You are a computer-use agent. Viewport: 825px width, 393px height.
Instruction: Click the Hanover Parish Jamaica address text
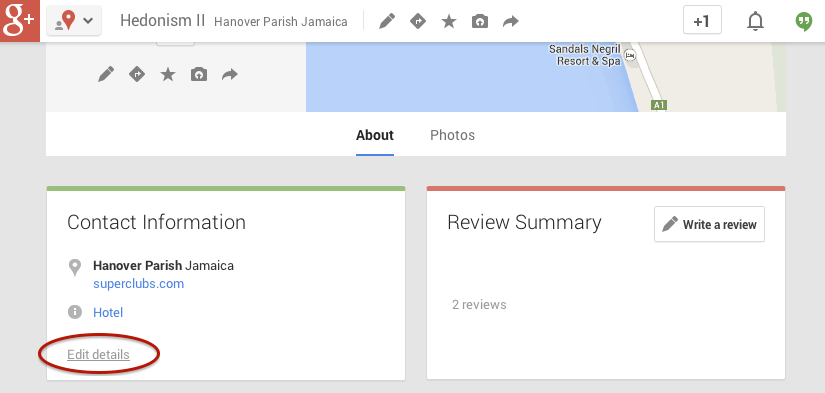pos(164,266)
